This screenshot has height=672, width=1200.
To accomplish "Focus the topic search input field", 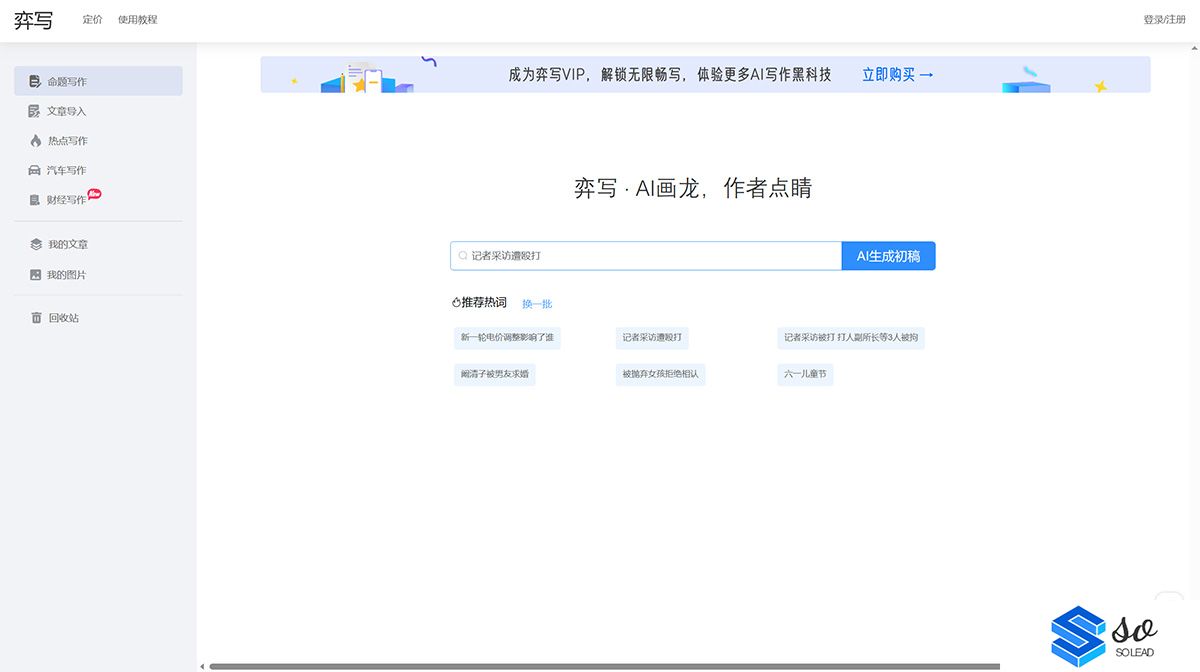I will [646, 256].
